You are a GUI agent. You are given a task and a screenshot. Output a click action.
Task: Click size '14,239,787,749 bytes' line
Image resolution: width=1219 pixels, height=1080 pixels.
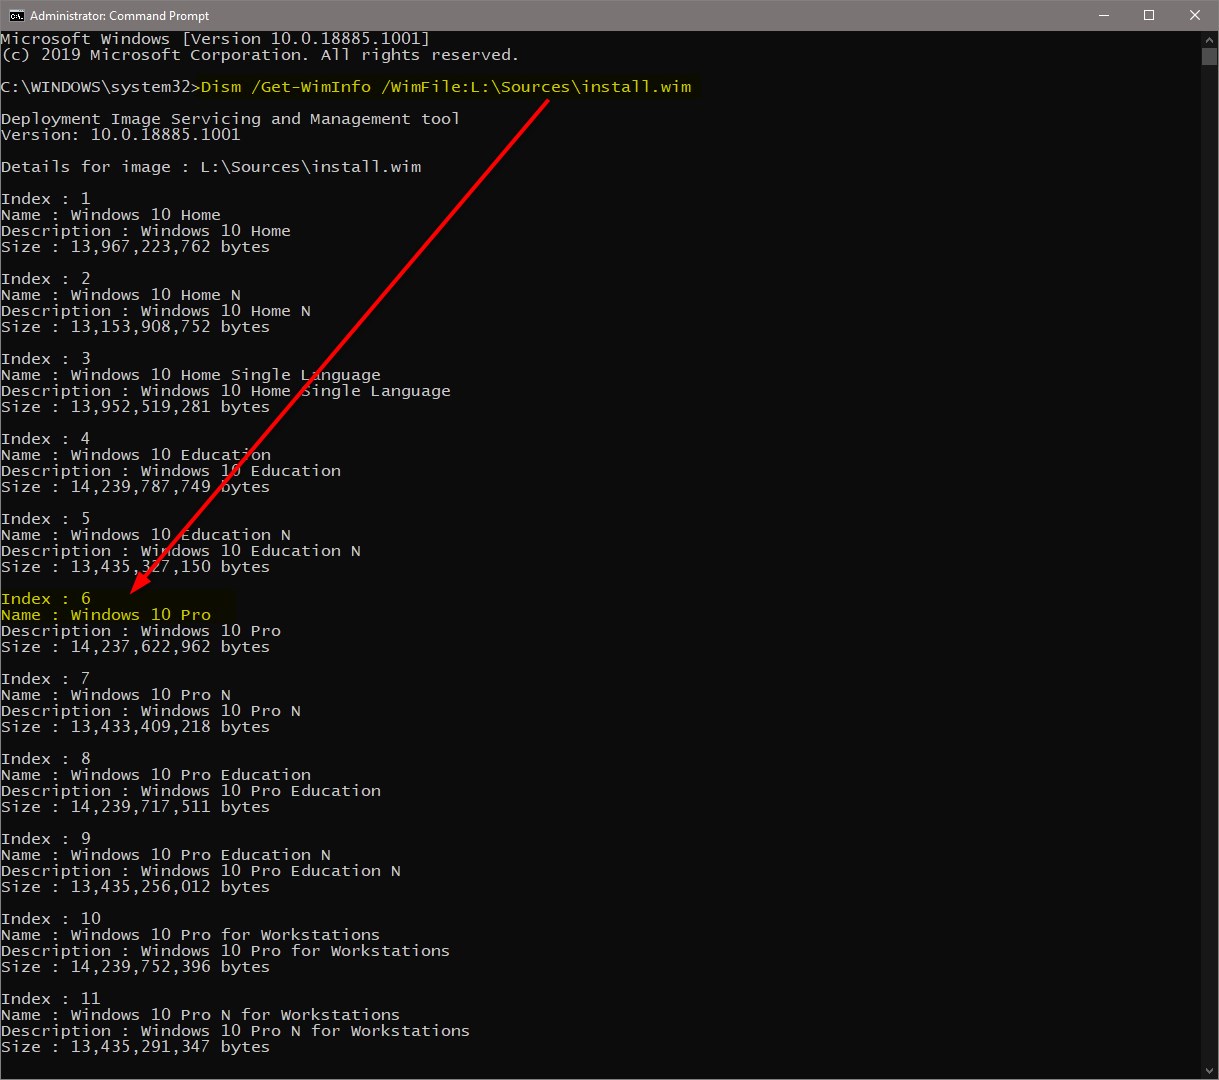[x=135, y=487]
